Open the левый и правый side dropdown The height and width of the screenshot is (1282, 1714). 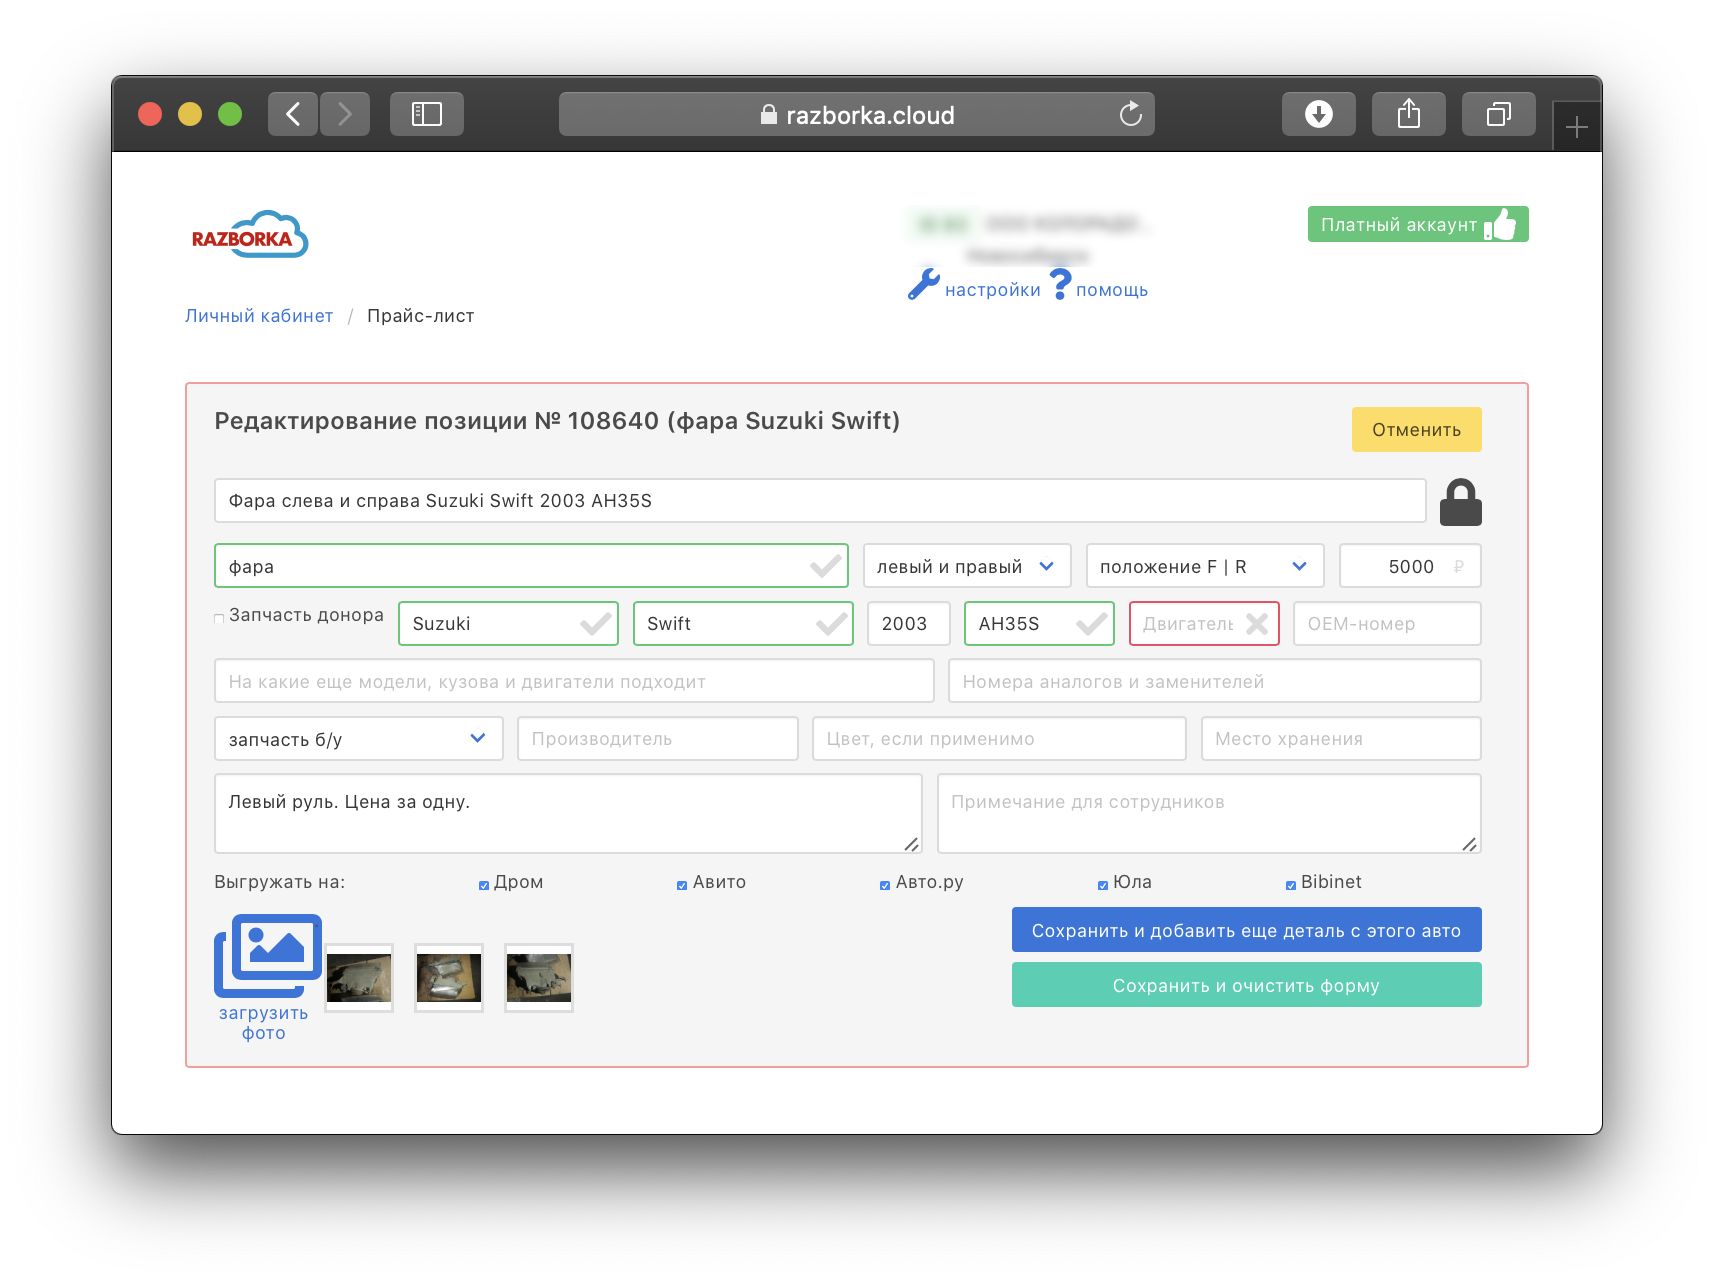tap(966, 567)
